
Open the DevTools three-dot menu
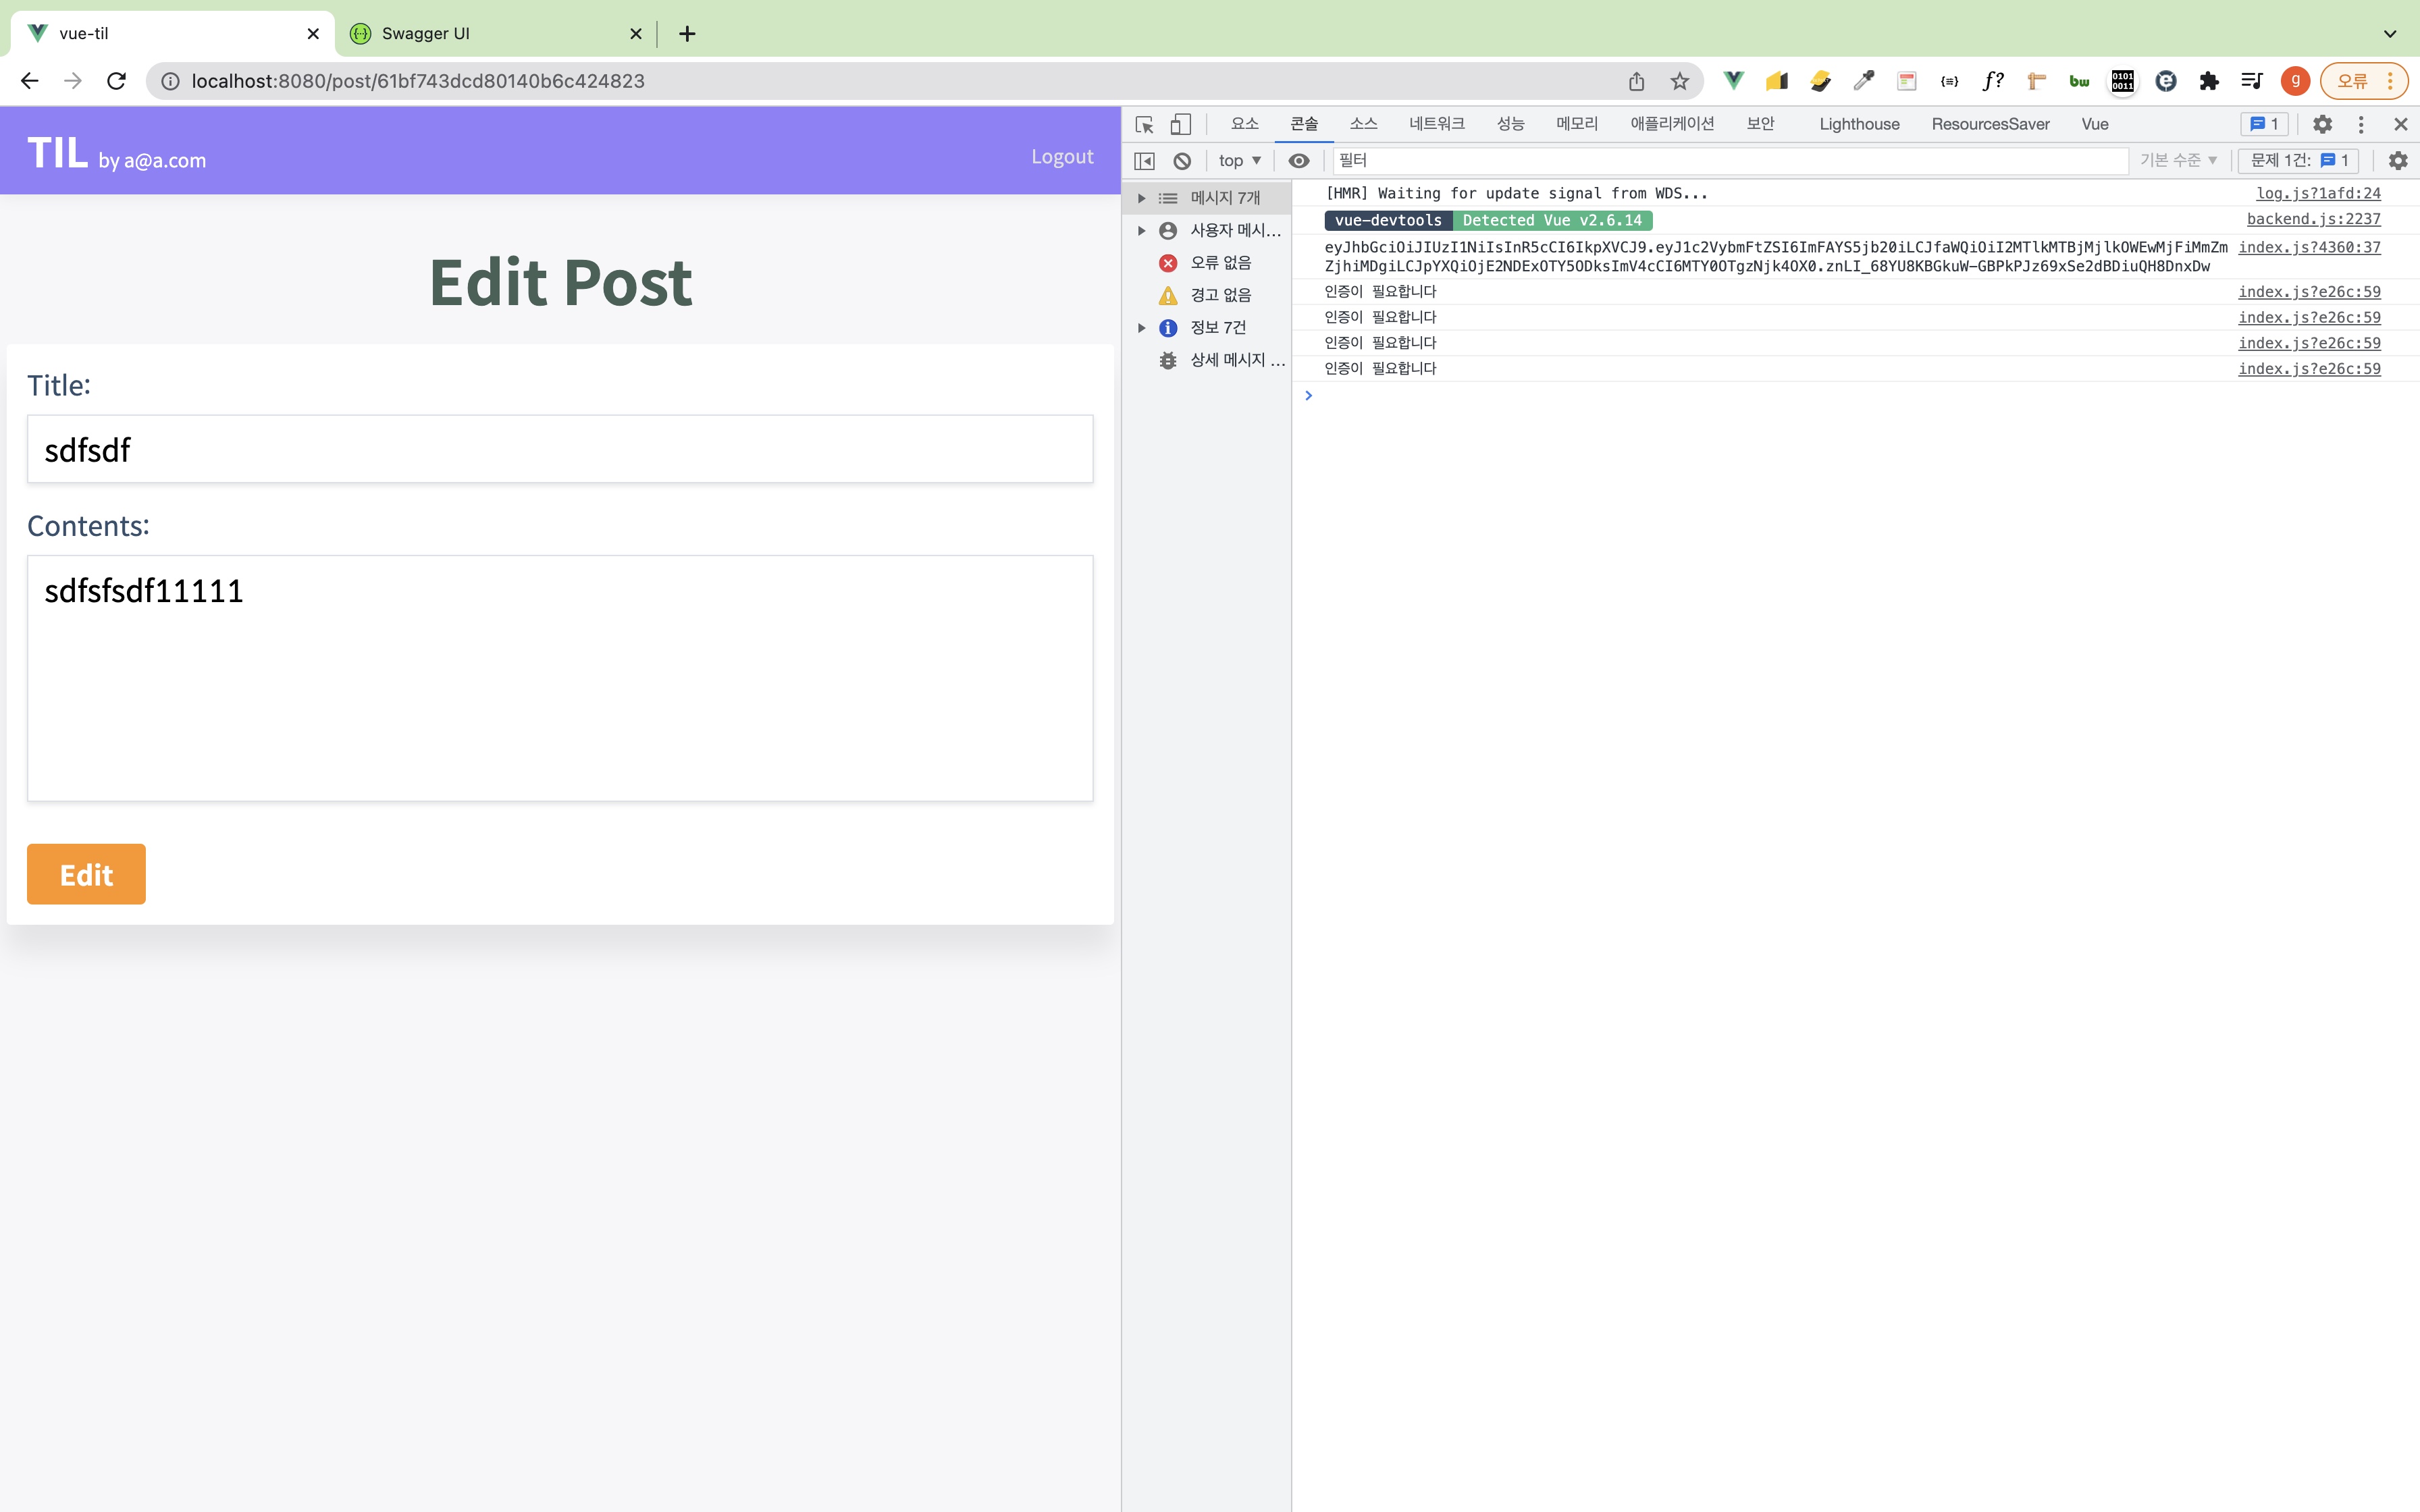pyautogui.click(x=2361, y=124)
